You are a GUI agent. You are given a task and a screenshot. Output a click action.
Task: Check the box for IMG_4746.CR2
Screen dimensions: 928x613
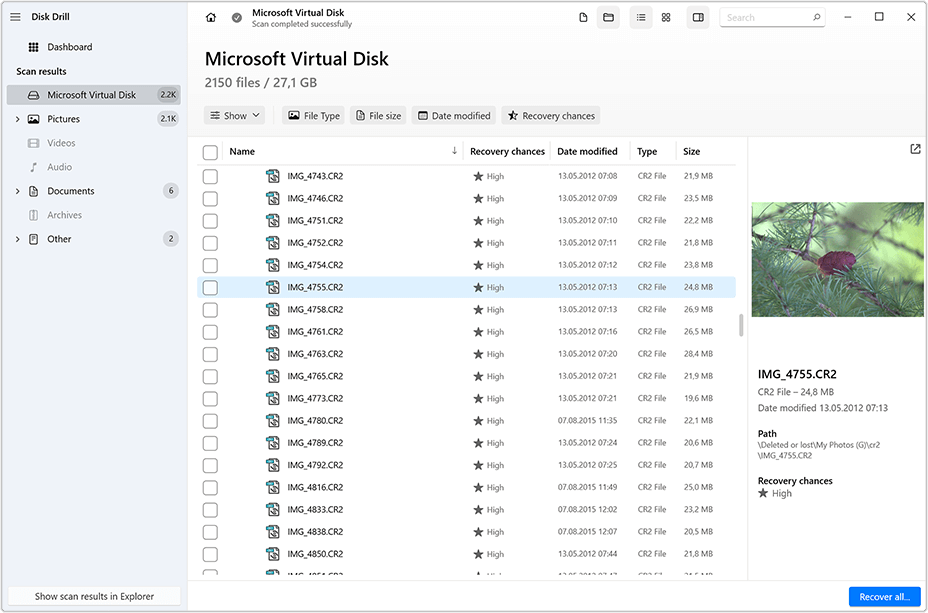[210, 199]
